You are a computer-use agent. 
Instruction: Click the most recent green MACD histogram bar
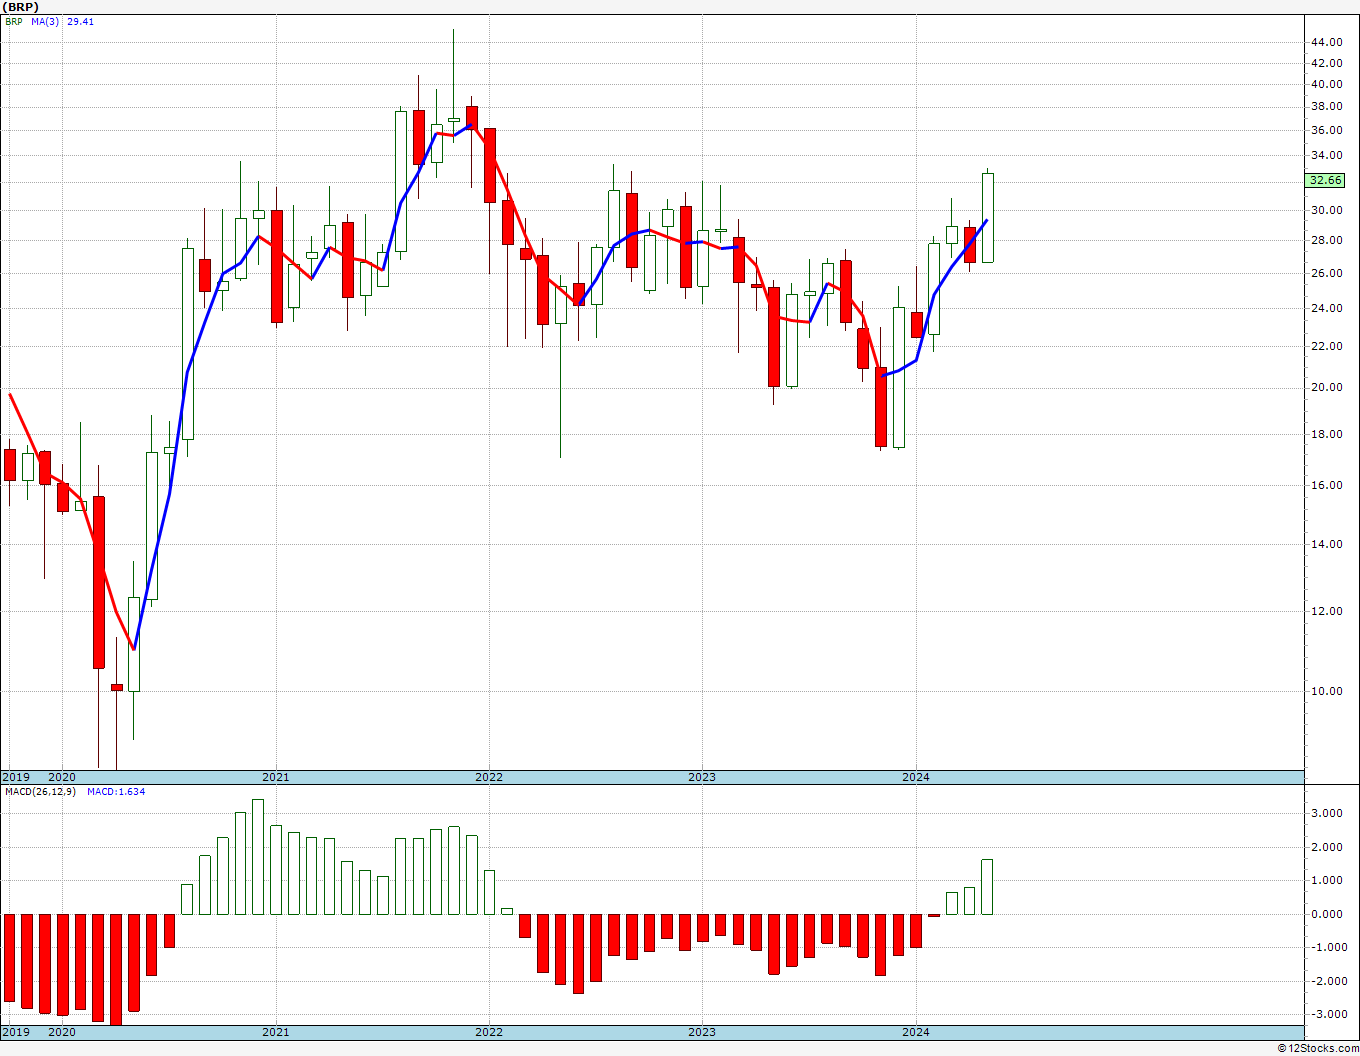(987, 887)
